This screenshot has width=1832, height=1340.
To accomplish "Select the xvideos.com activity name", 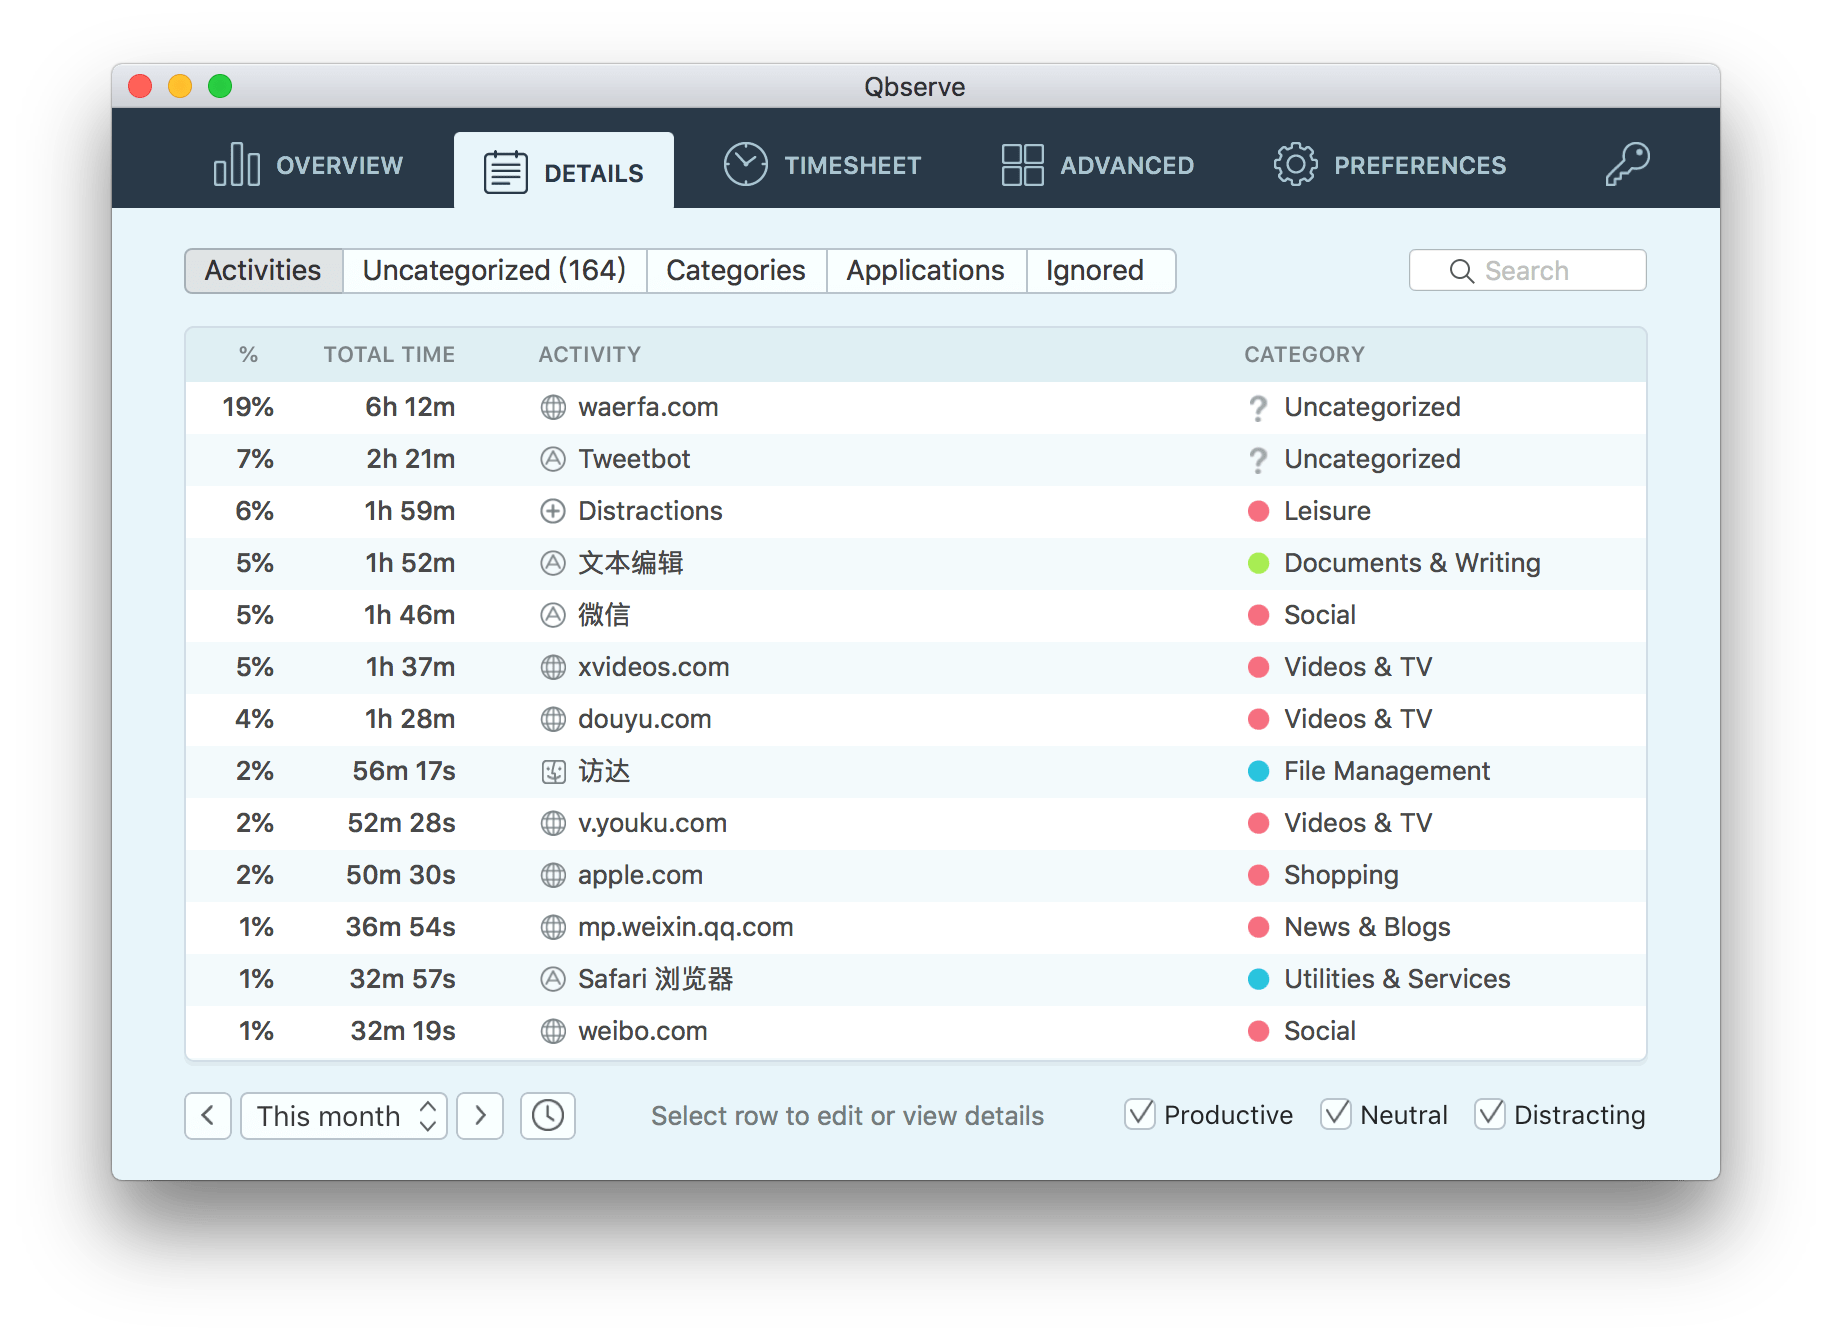I will click(x=654, y=668).
